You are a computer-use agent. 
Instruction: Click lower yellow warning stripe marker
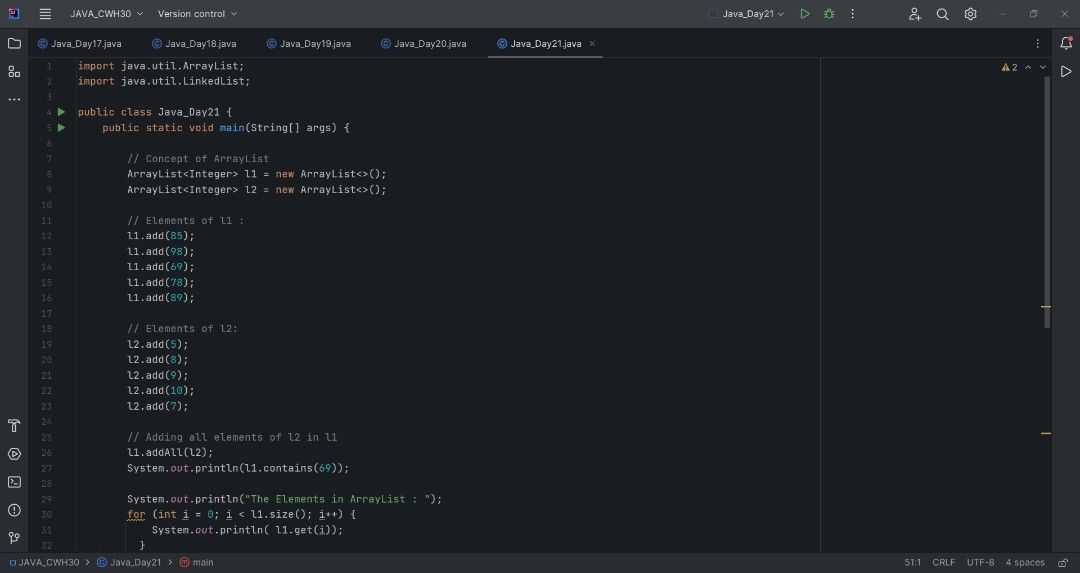click(1046, 434)
